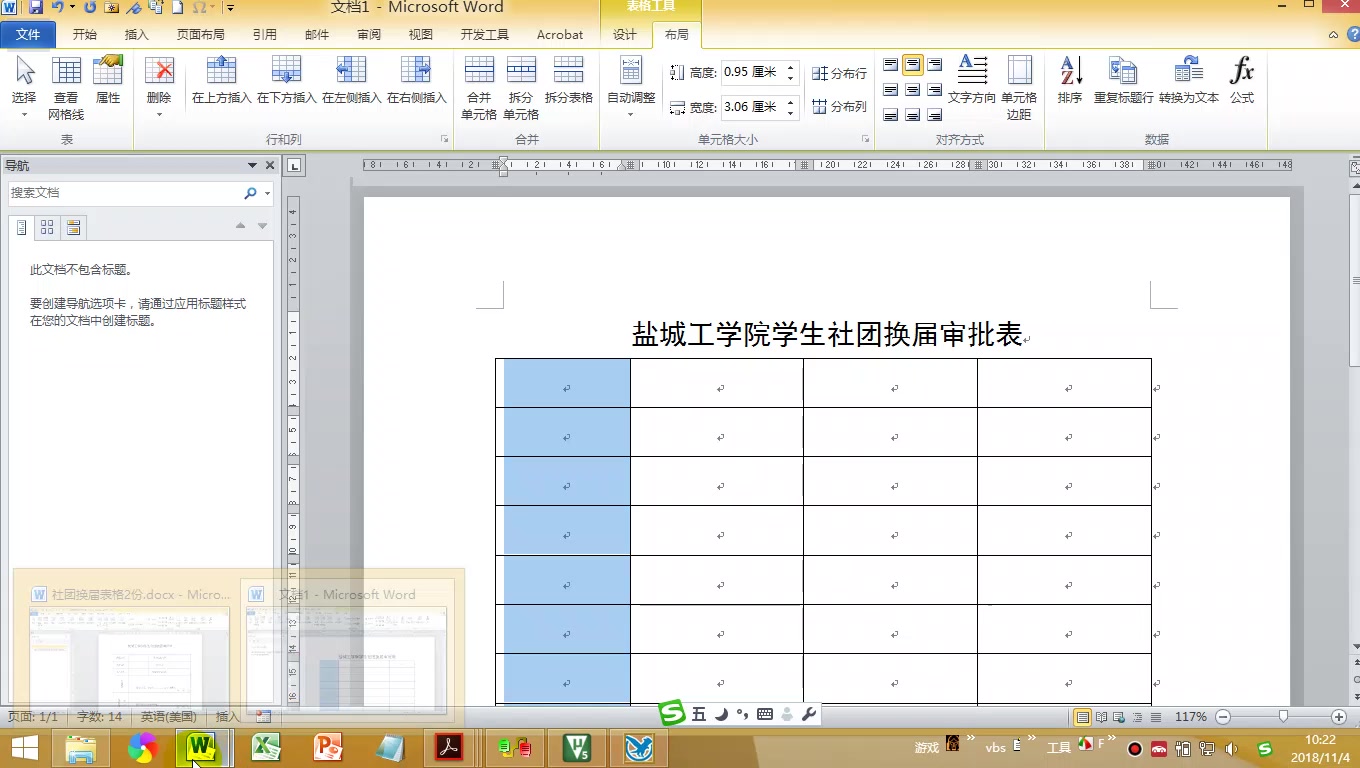Viewport: 1360px width, 768px height.
Task: Distribute rows evenly (分布行)
Action: tap(839, 73)
